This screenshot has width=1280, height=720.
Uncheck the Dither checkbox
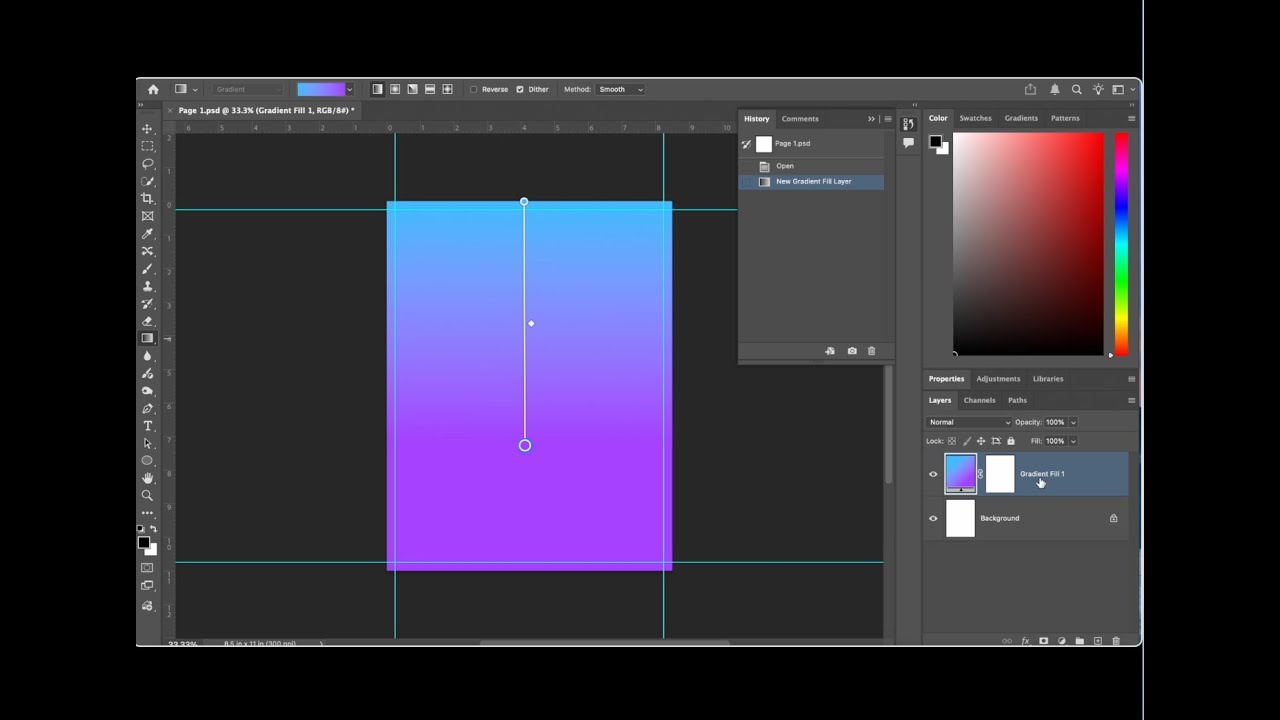pyautogui.click(x=520, y=89)
